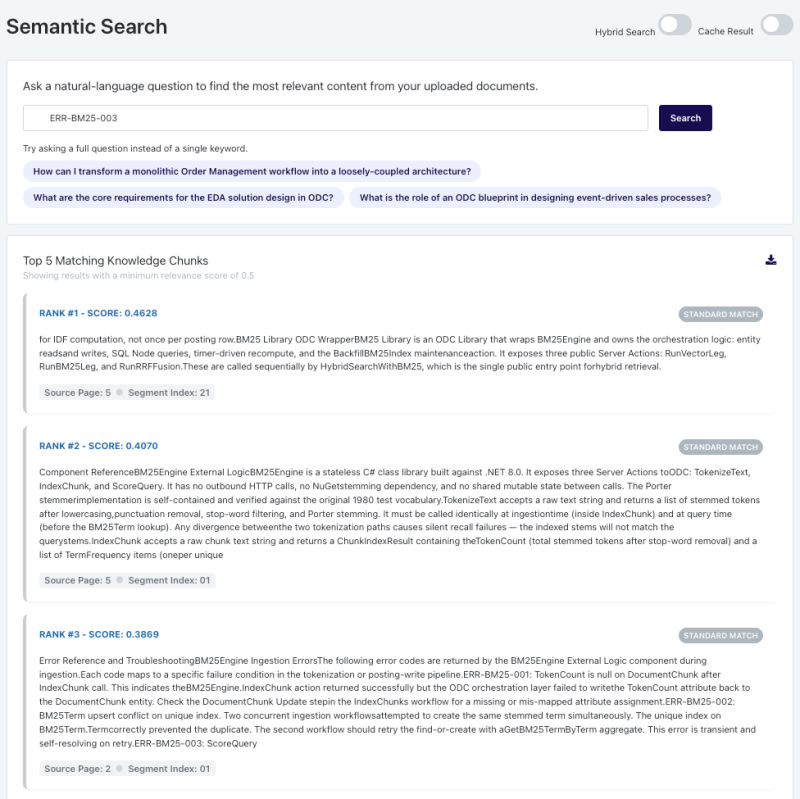Enable the Hybrid Search toggle

tap(674, 24)
